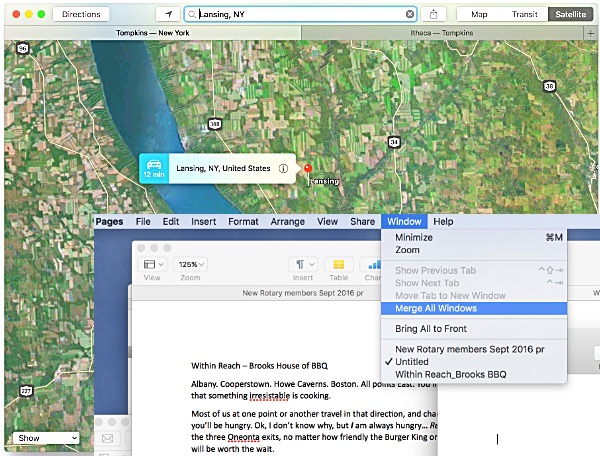The image size is (600, 456).
Task: Expand the 125% Zoom dropdown
Action: pyautogui.click(x=191, y=265)
